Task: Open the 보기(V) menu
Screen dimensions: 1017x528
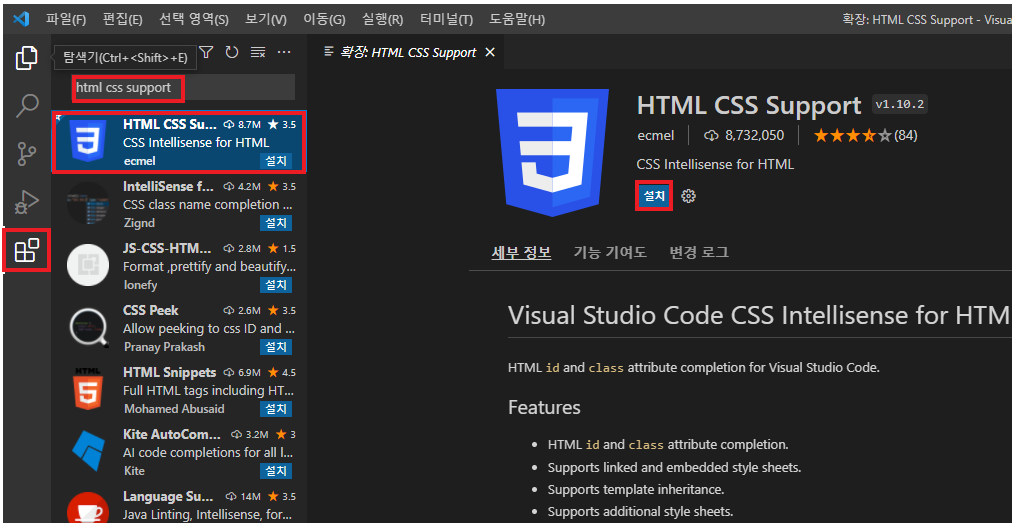Action: (265, 19)
